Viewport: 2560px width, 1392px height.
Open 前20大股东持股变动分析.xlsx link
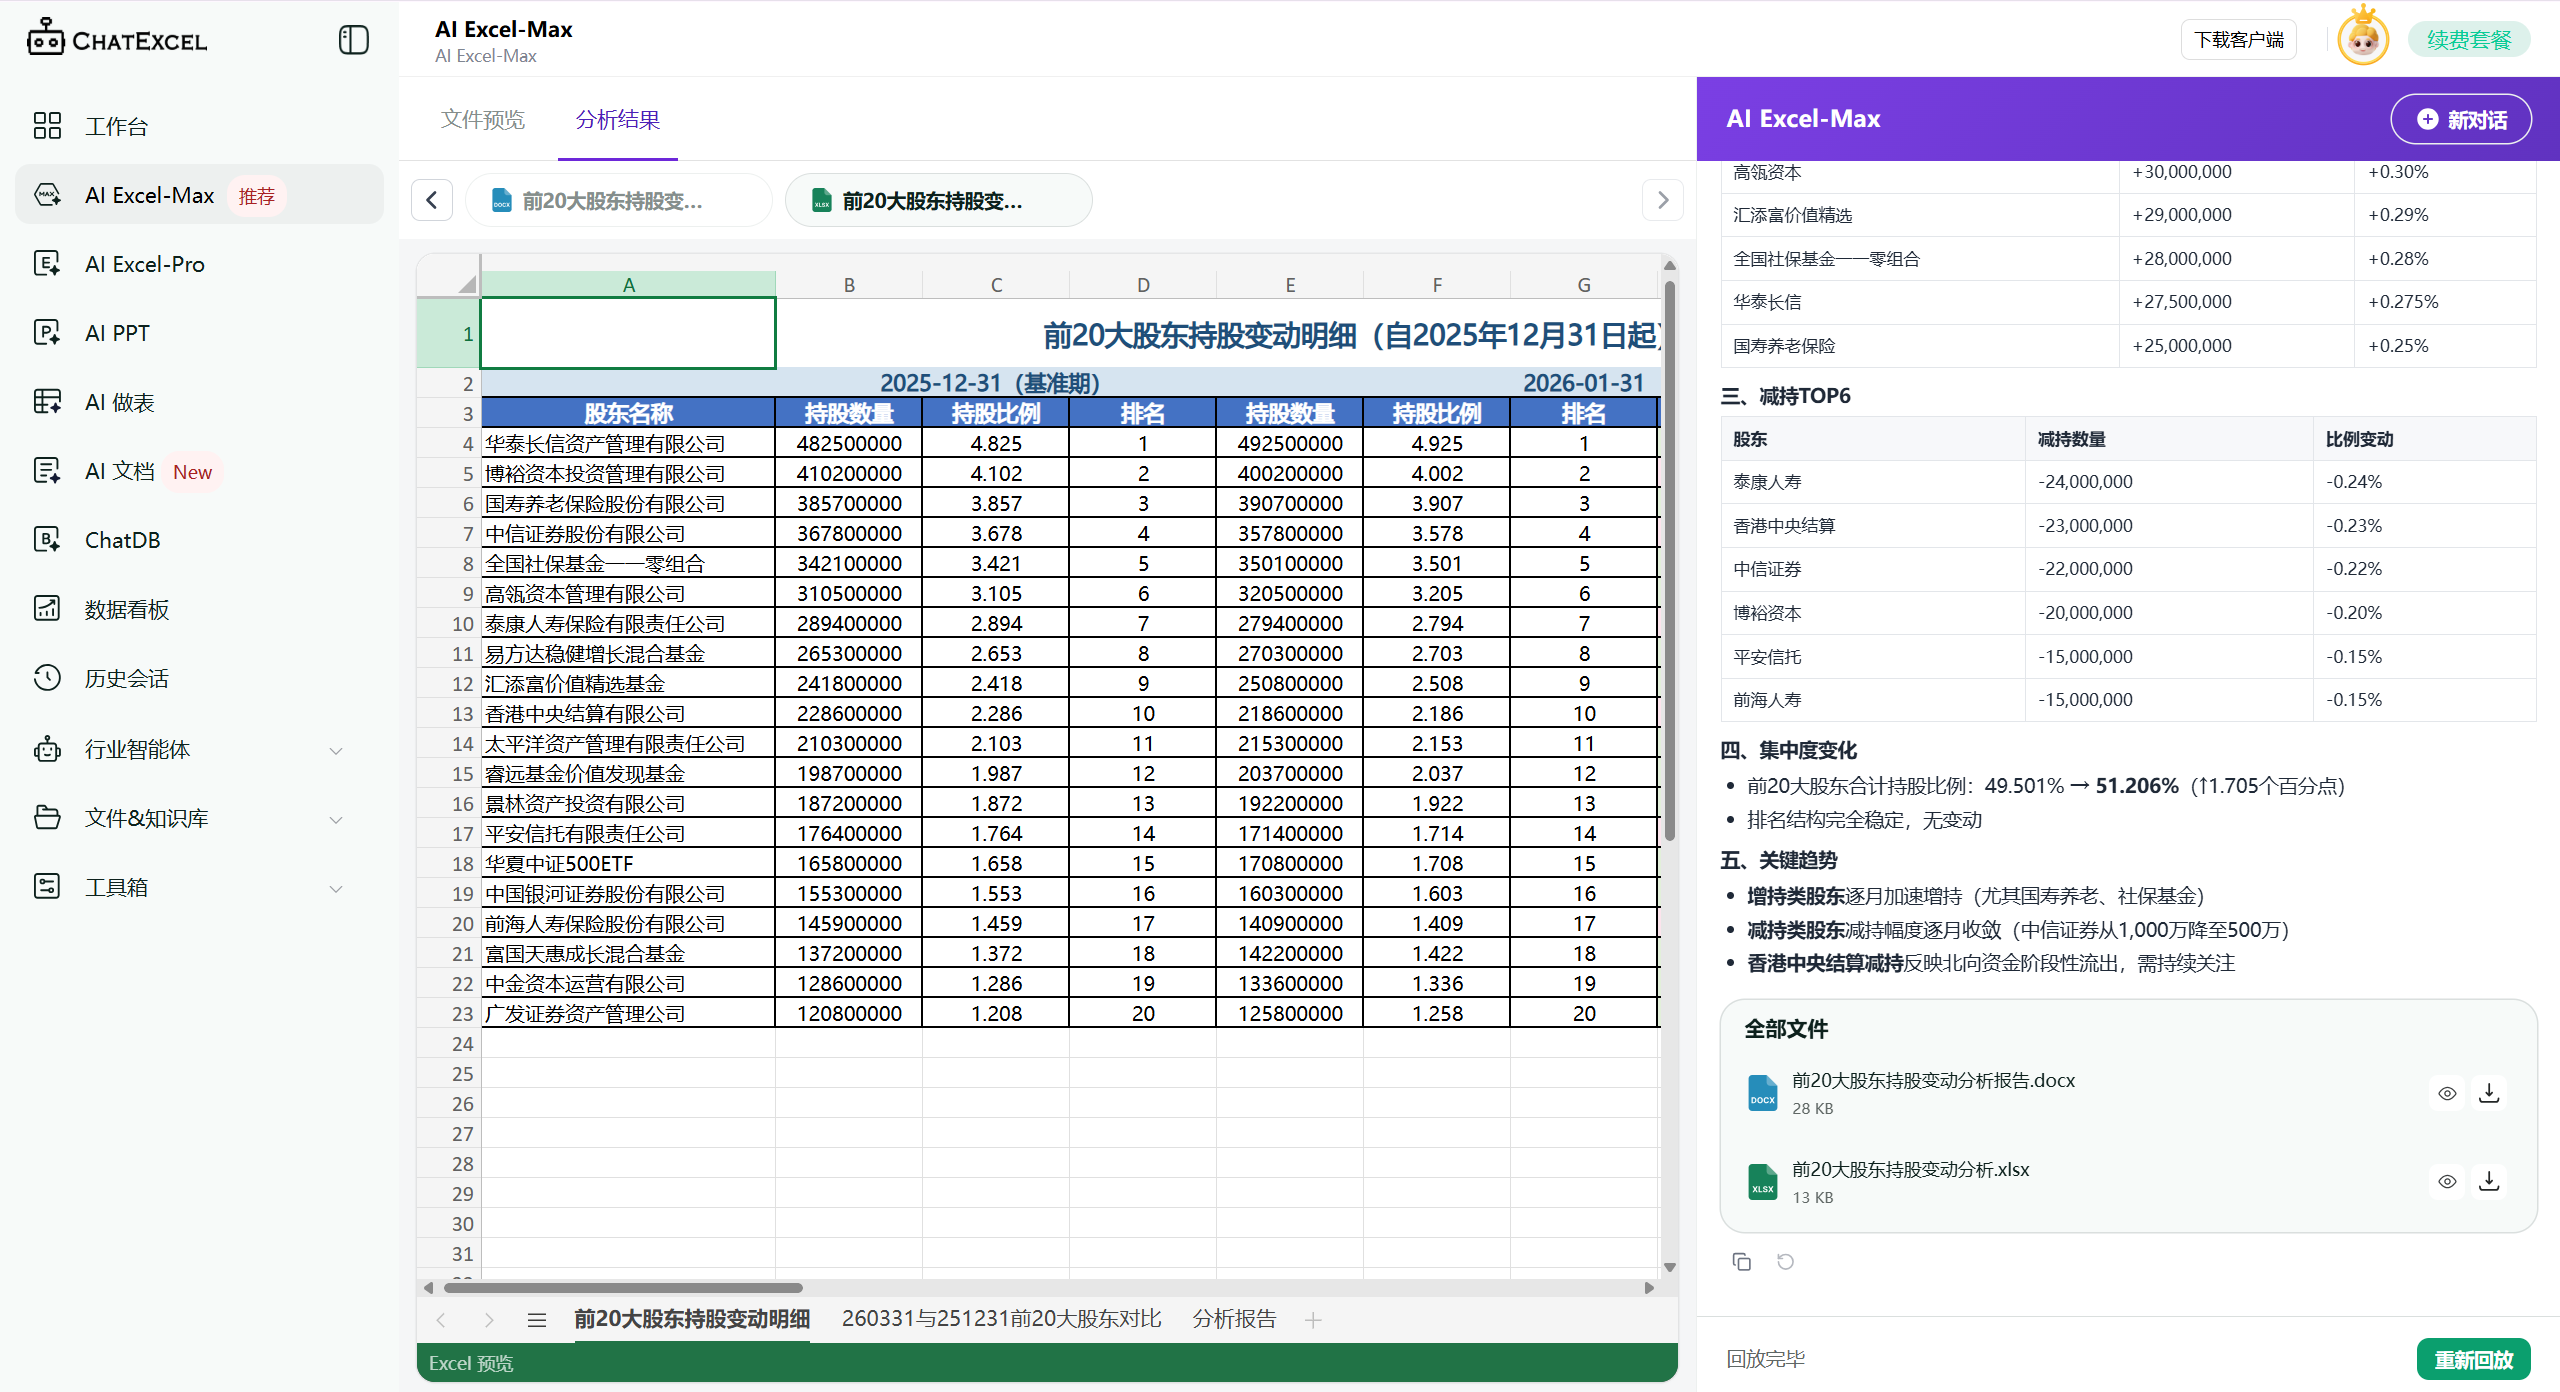(x=1910, y=1169)
